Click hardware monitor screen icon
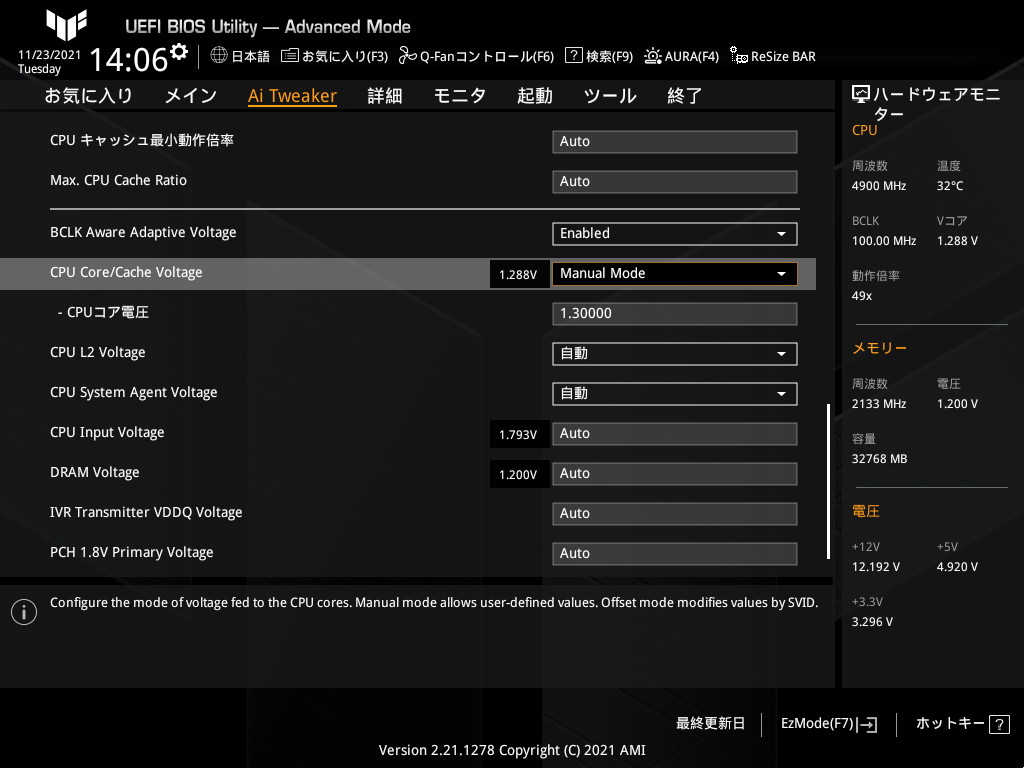Viewport: 1024px width, 768px height. point(861,95)
